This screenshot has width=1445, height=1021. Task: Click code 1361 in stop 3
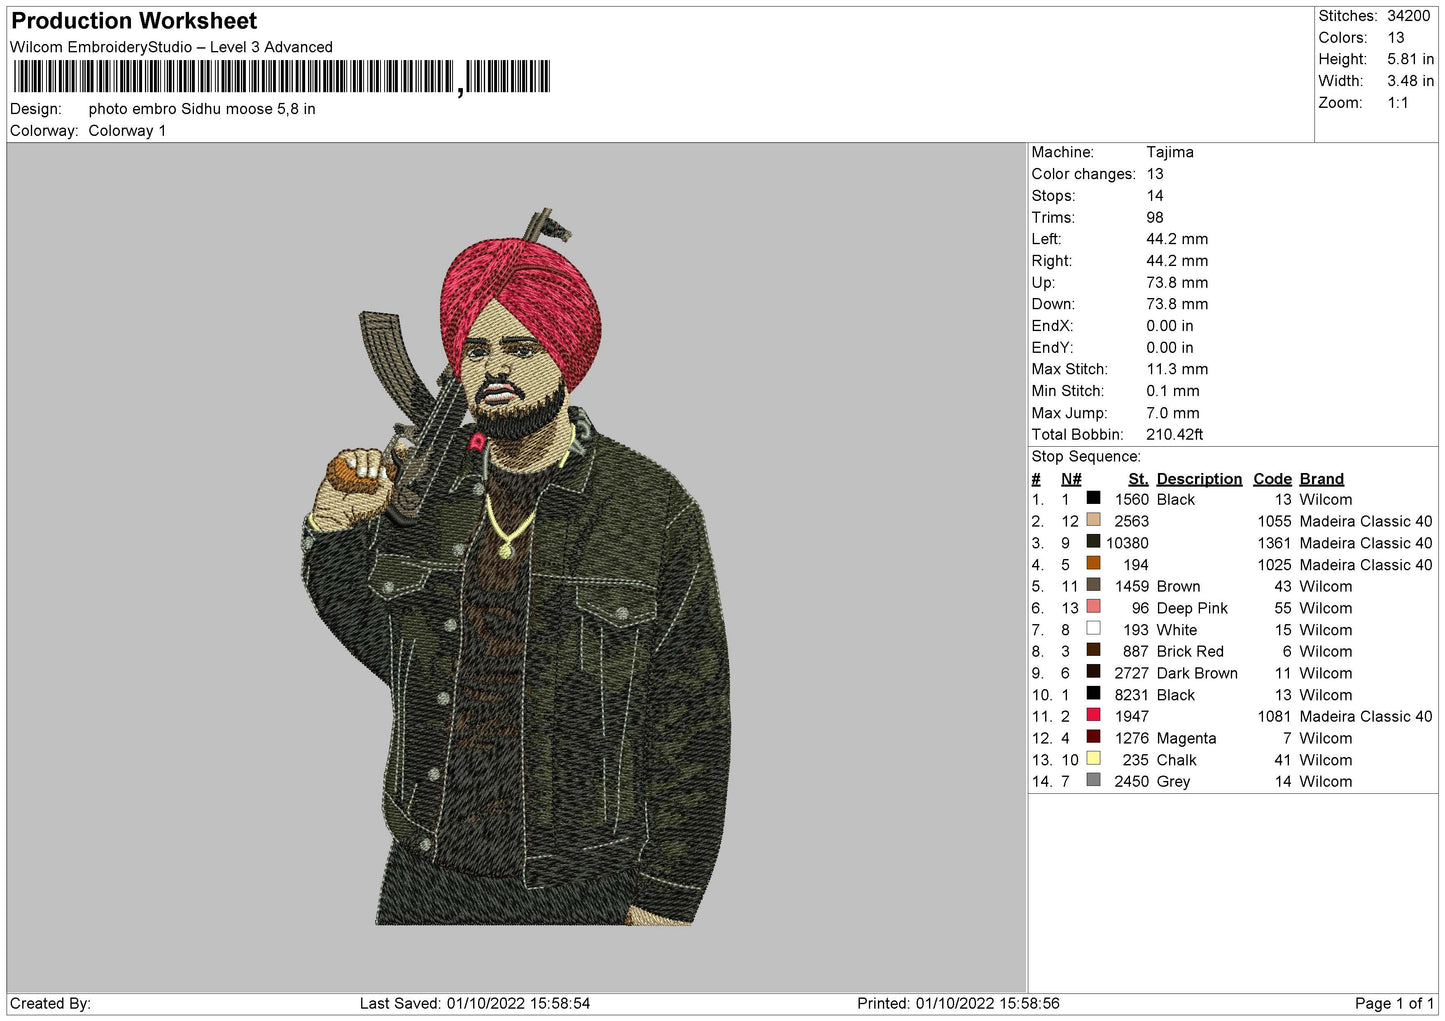pos(1275,543)
